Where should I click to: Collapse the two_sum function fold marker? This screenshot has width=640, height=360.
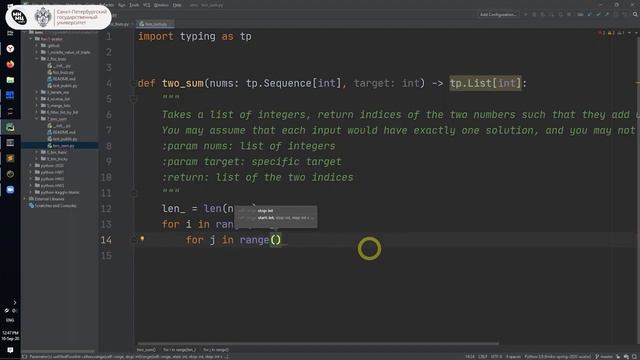(x=133, y=83)
